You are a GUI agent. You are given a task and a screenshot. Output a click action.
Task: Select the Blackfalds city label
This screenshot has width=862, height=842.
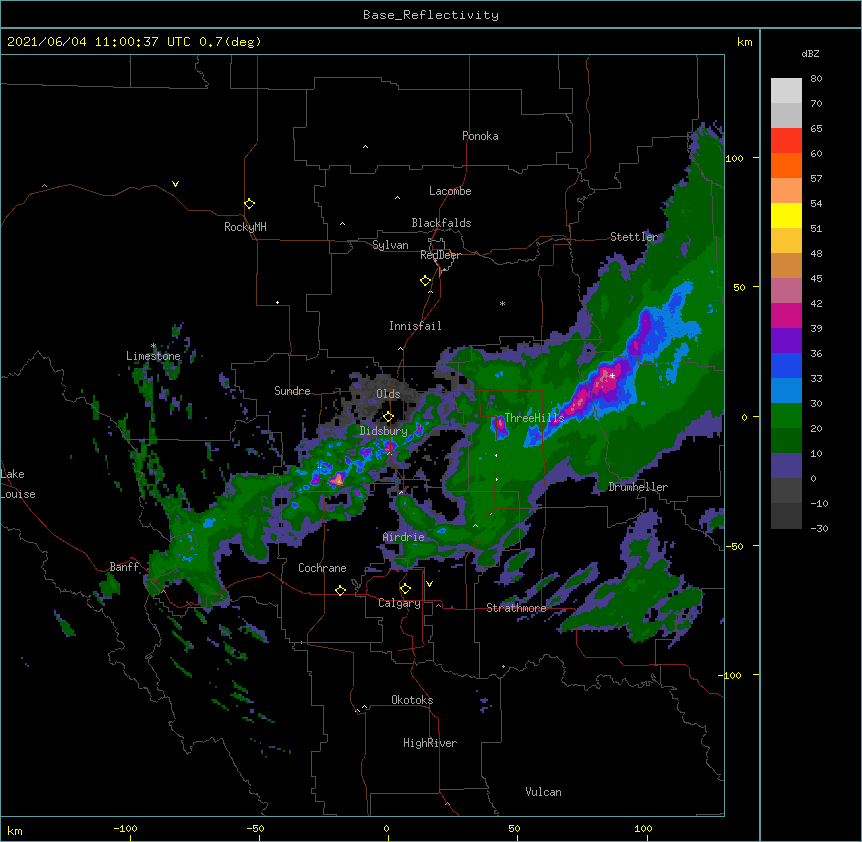(441, 223)
